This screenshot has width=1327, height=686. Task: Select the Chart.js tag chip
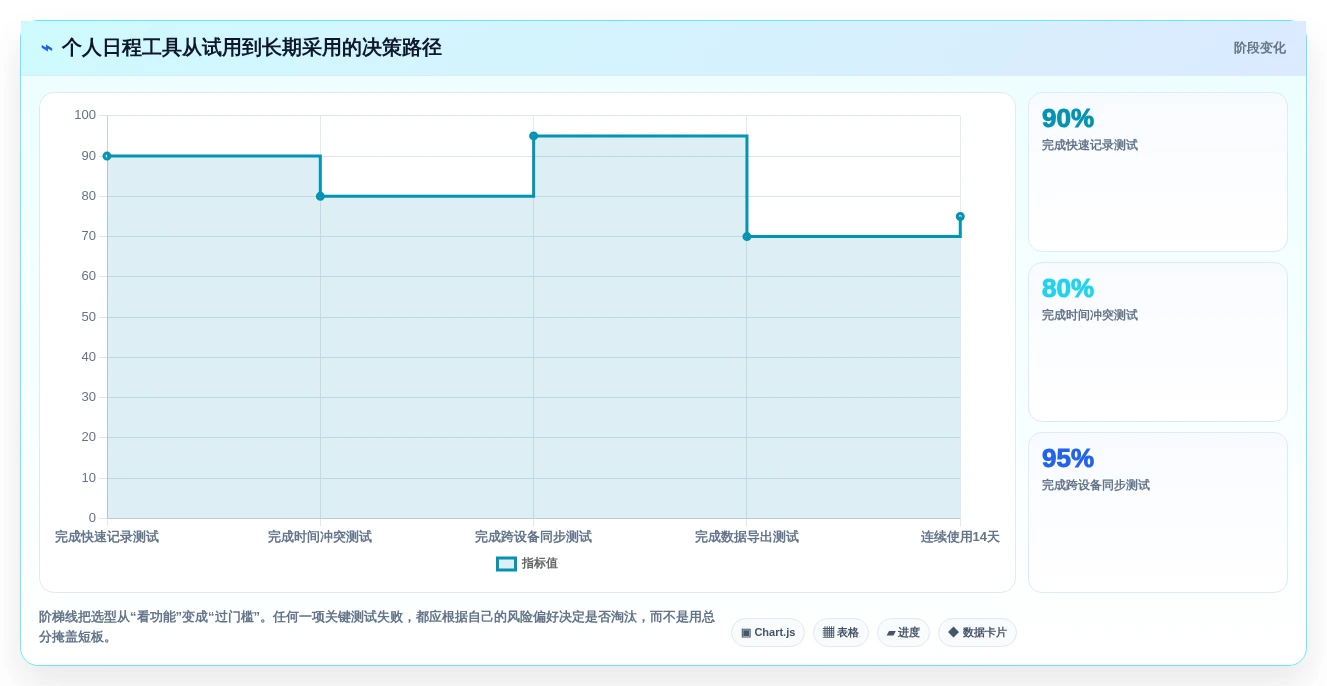point(768,633)
